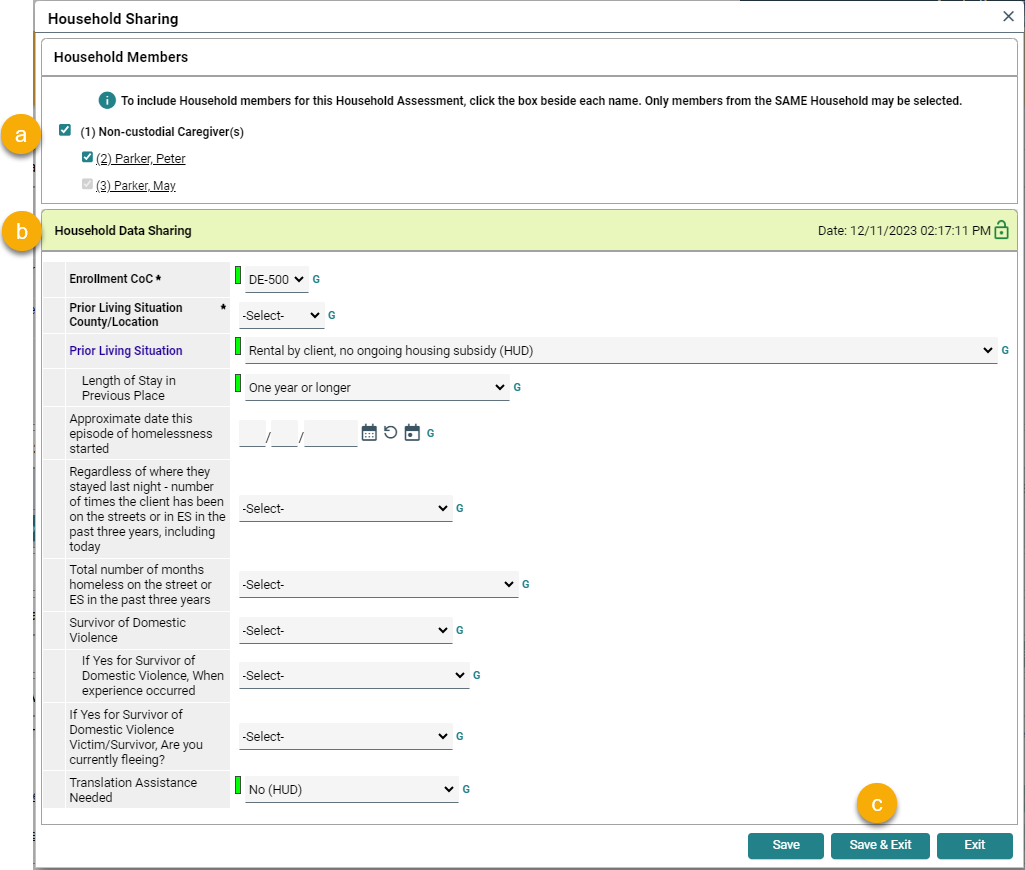Click the Save button
1025x870 pixels.
(786, 845)
